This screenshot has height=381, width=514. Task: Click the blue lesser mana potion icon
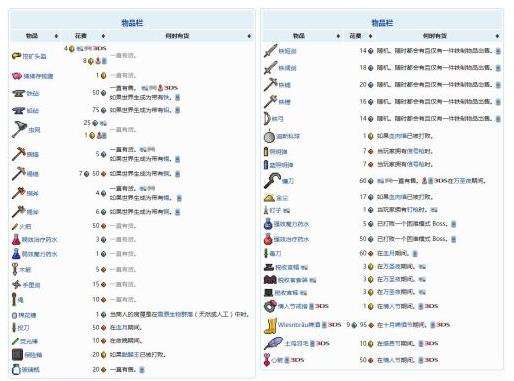click(x=16, y=254)
